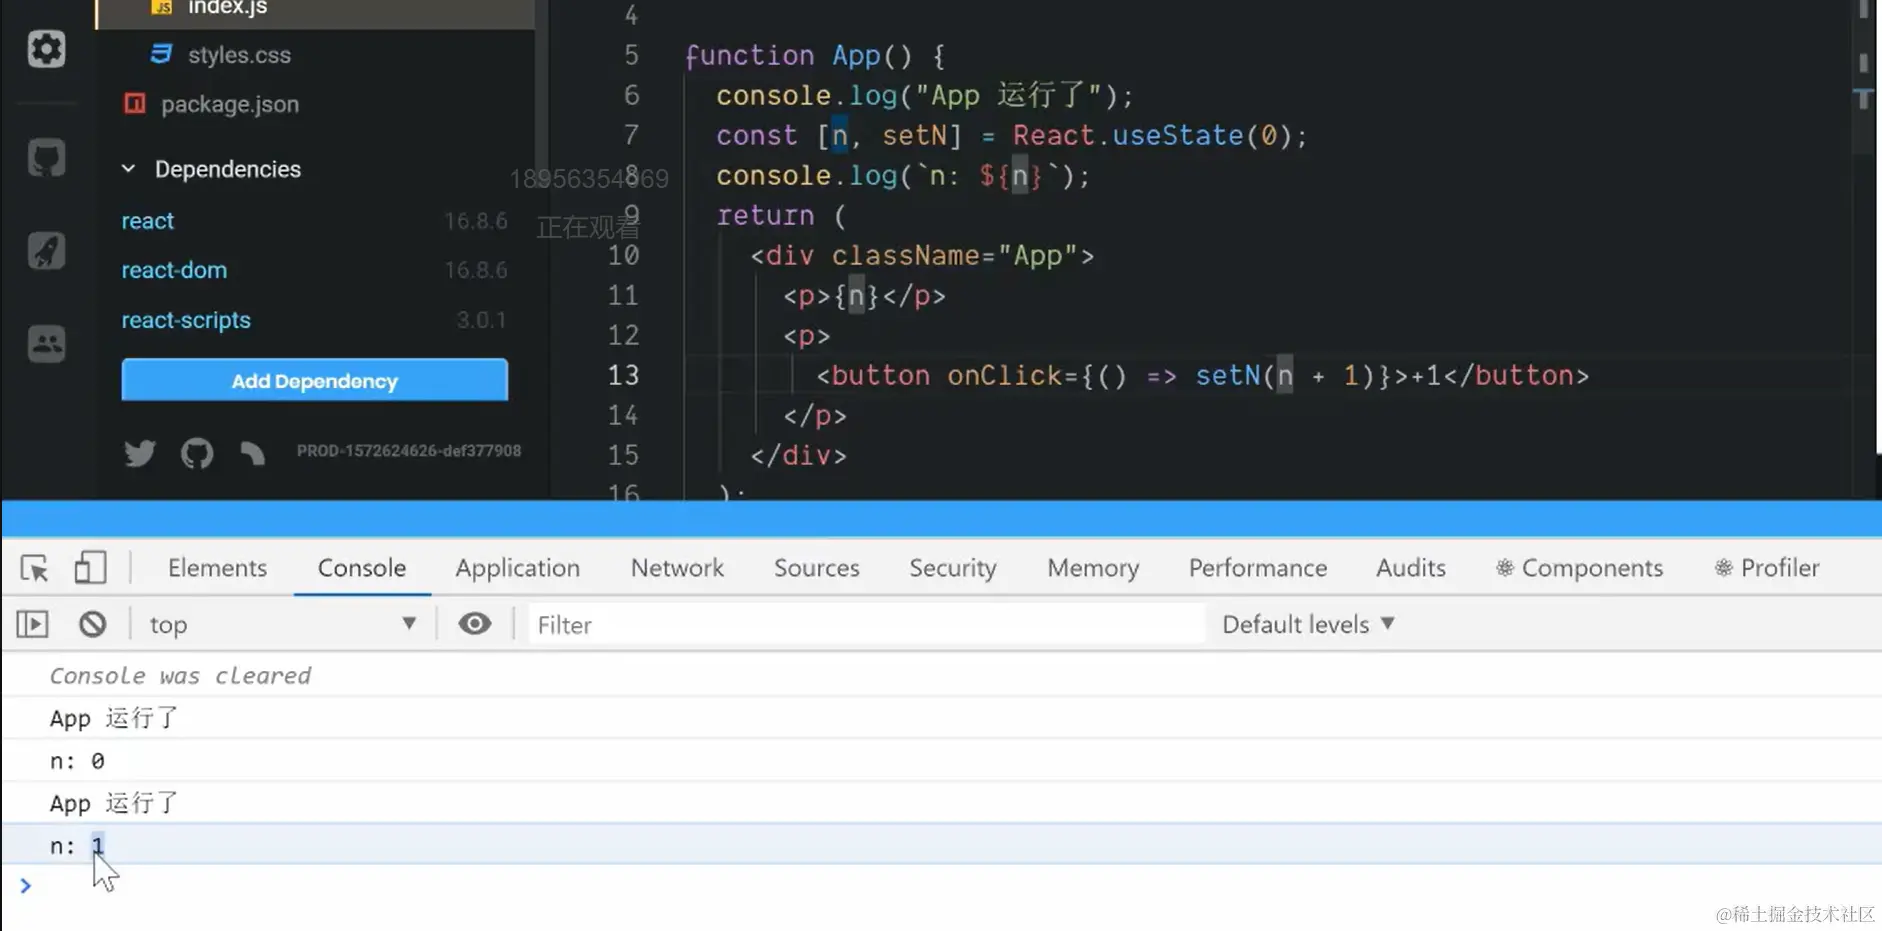Select the styles.css file
The width and height of the screenshot is (1882, 931).
(239, 55)
